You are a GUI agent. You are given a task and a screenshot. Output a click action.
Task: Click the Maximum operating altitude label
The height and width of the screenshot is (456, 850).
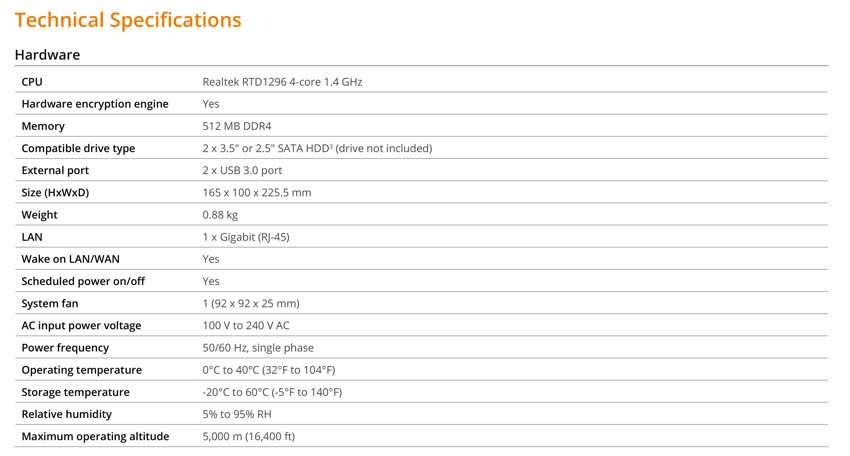[95, 436]
